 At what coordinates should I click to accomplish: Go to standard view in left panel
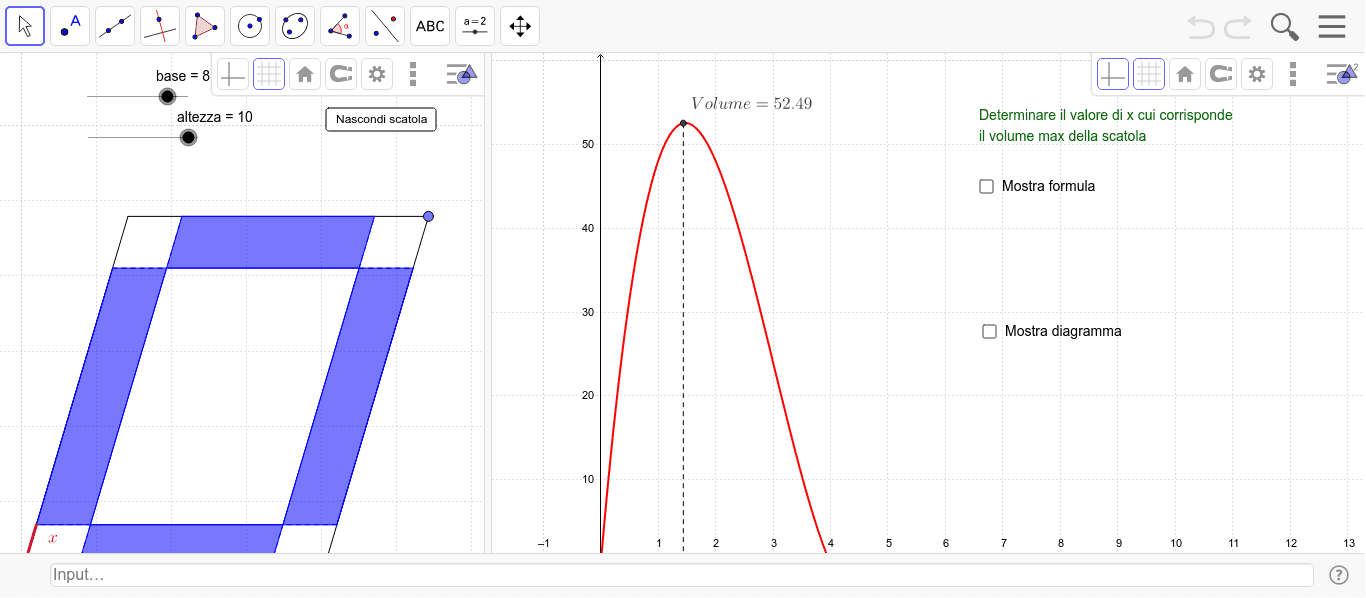[x=305, y=74]
